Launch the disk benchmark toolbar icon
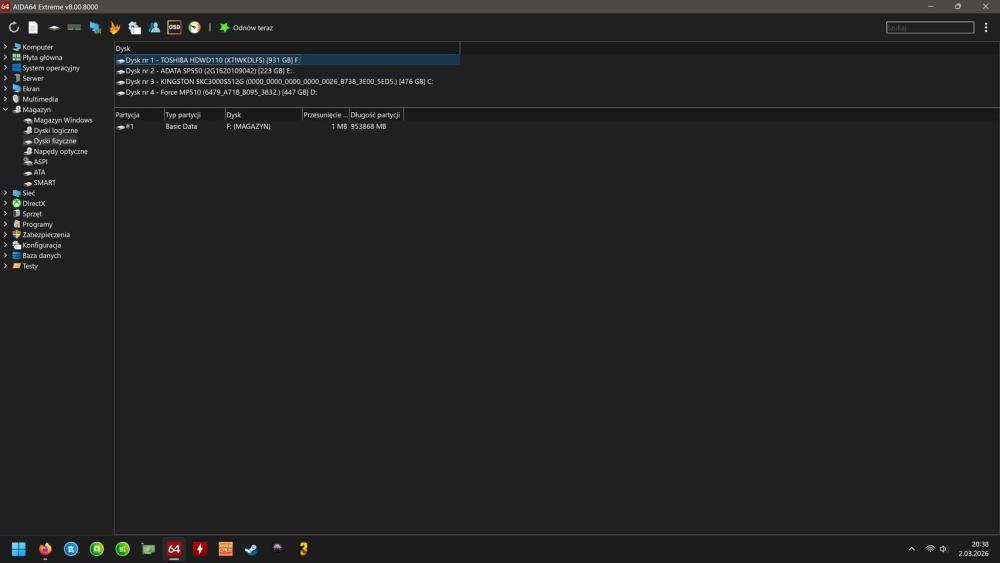The image size is (1000, 563). (x=54, y=28)
